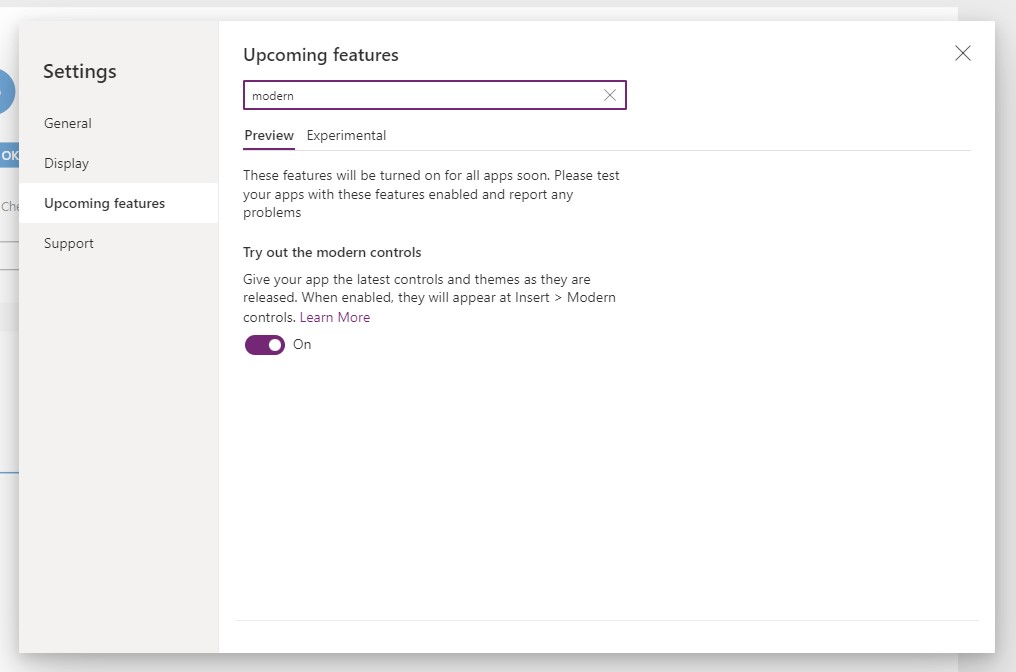Open General settings in the sidebar
Viewport: 1016px width, 672px height.
point(67,123)
